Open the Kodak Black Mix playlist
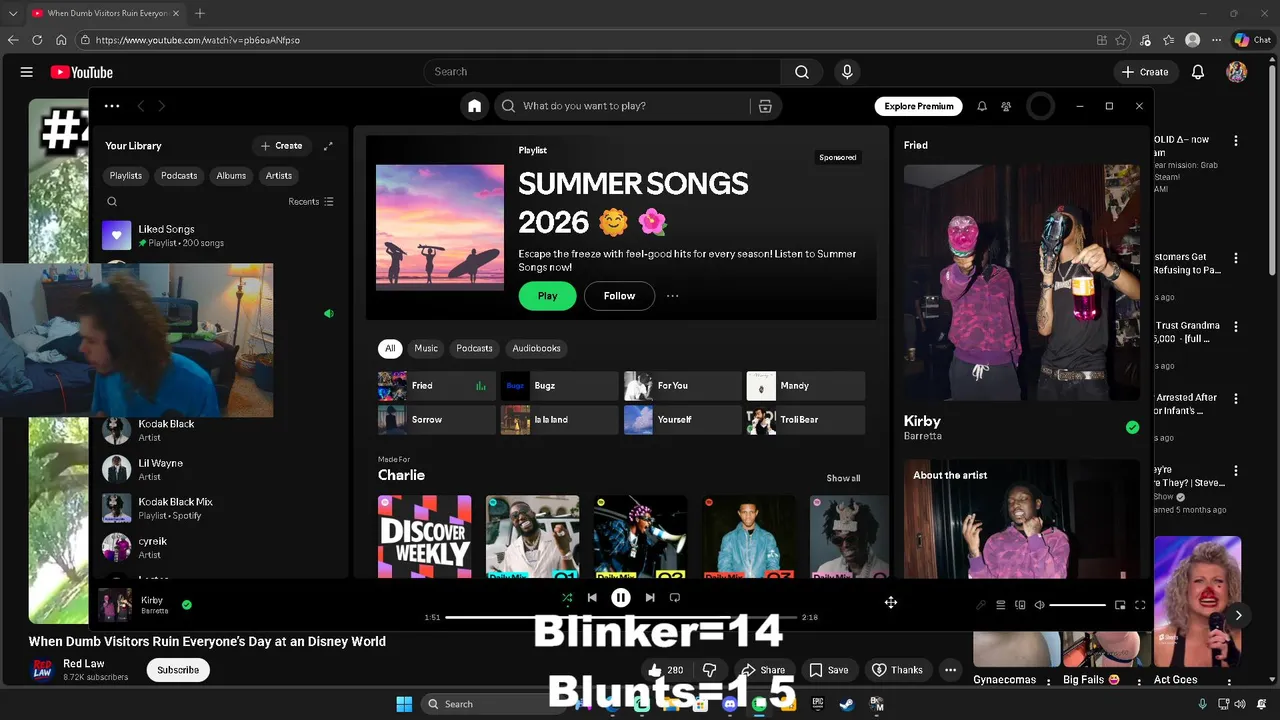This screenshot has width=1280, height=720. [220, 508]
